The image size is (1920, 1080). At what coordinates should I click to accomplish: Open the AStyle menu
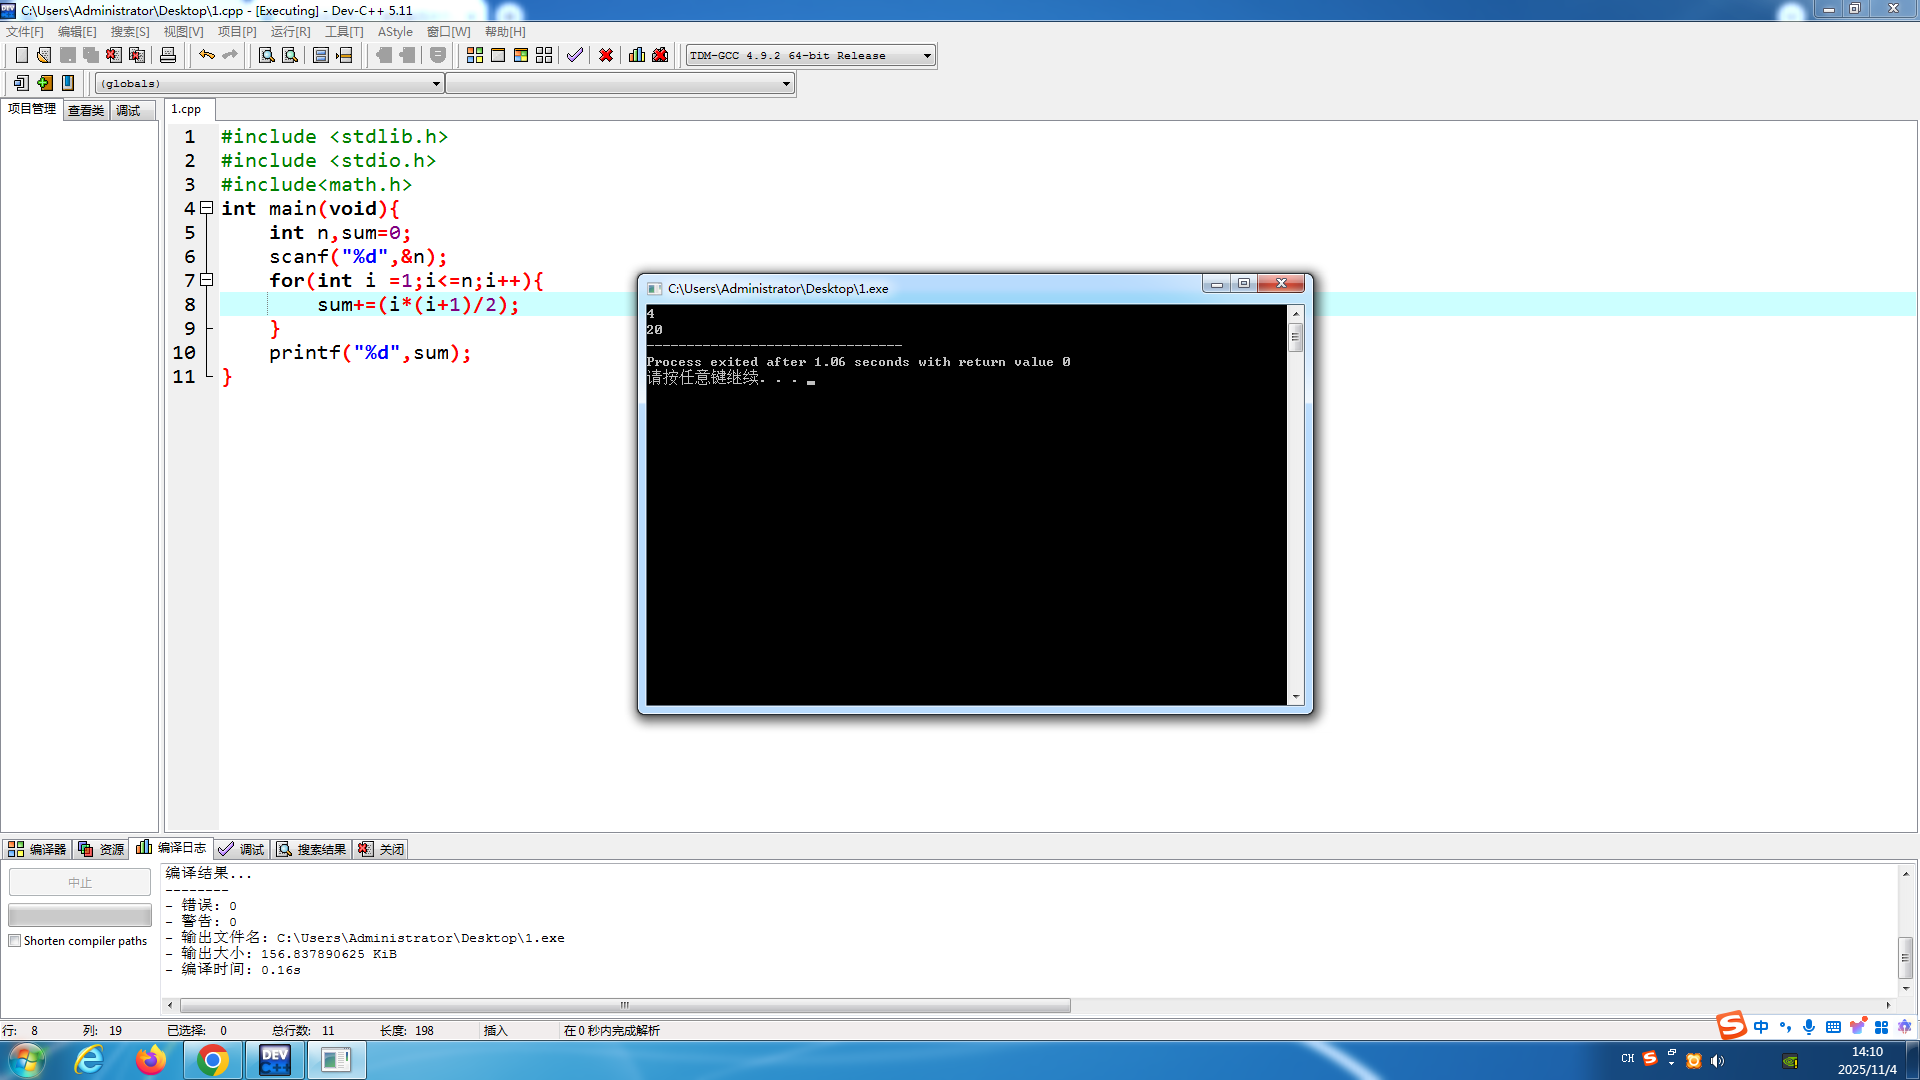[x=395, y=32]
